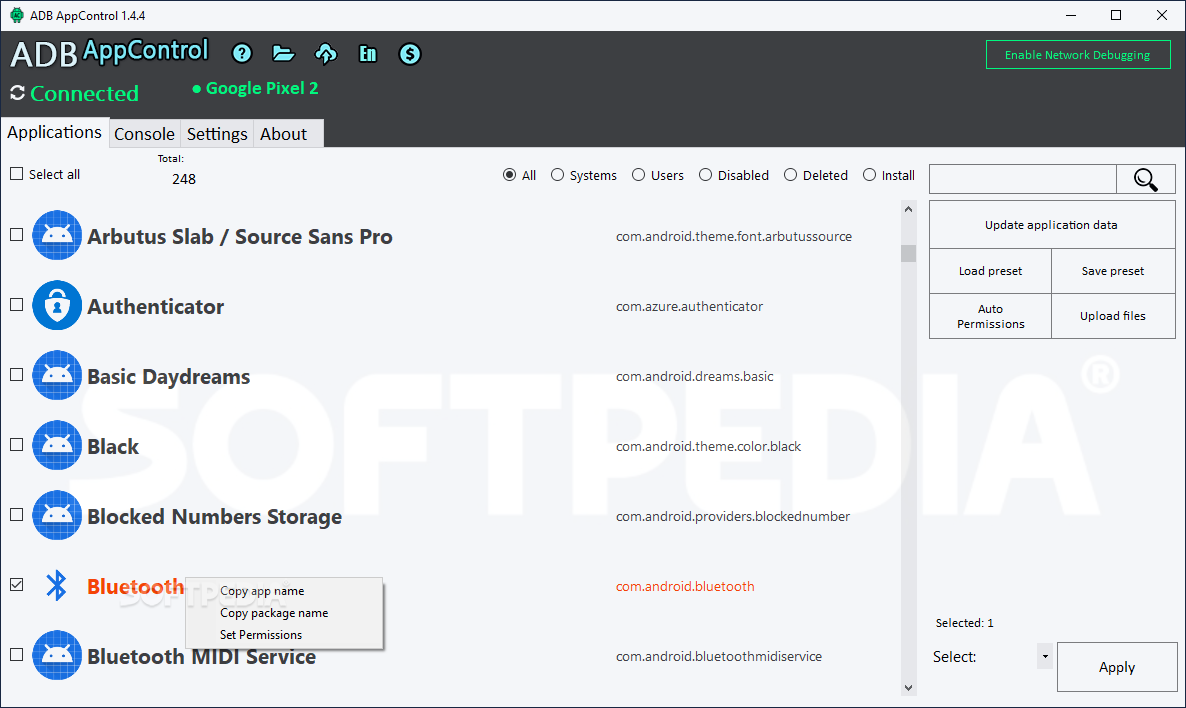Open the Select action dropdown arrow
Image resolution: width=1186 pixels, height=708 pixels.
click(1045, 656)
